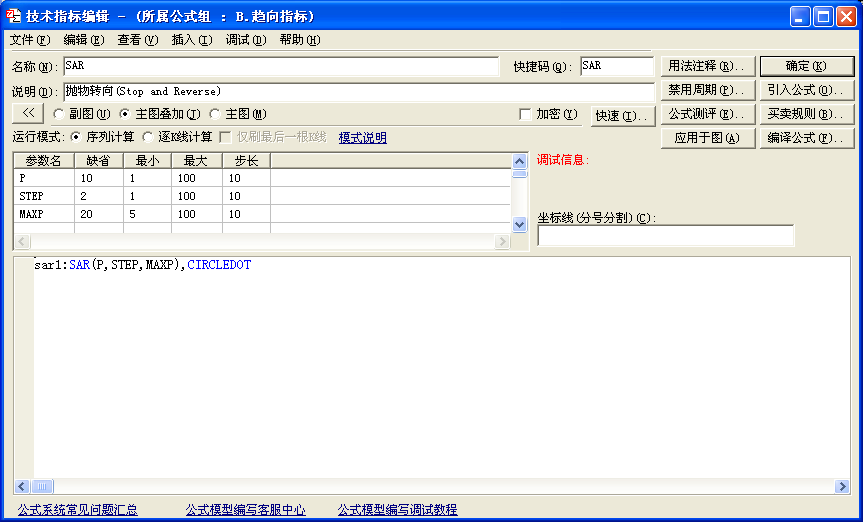Maximize the 技术指标编辑 window

tap(823, 17)
